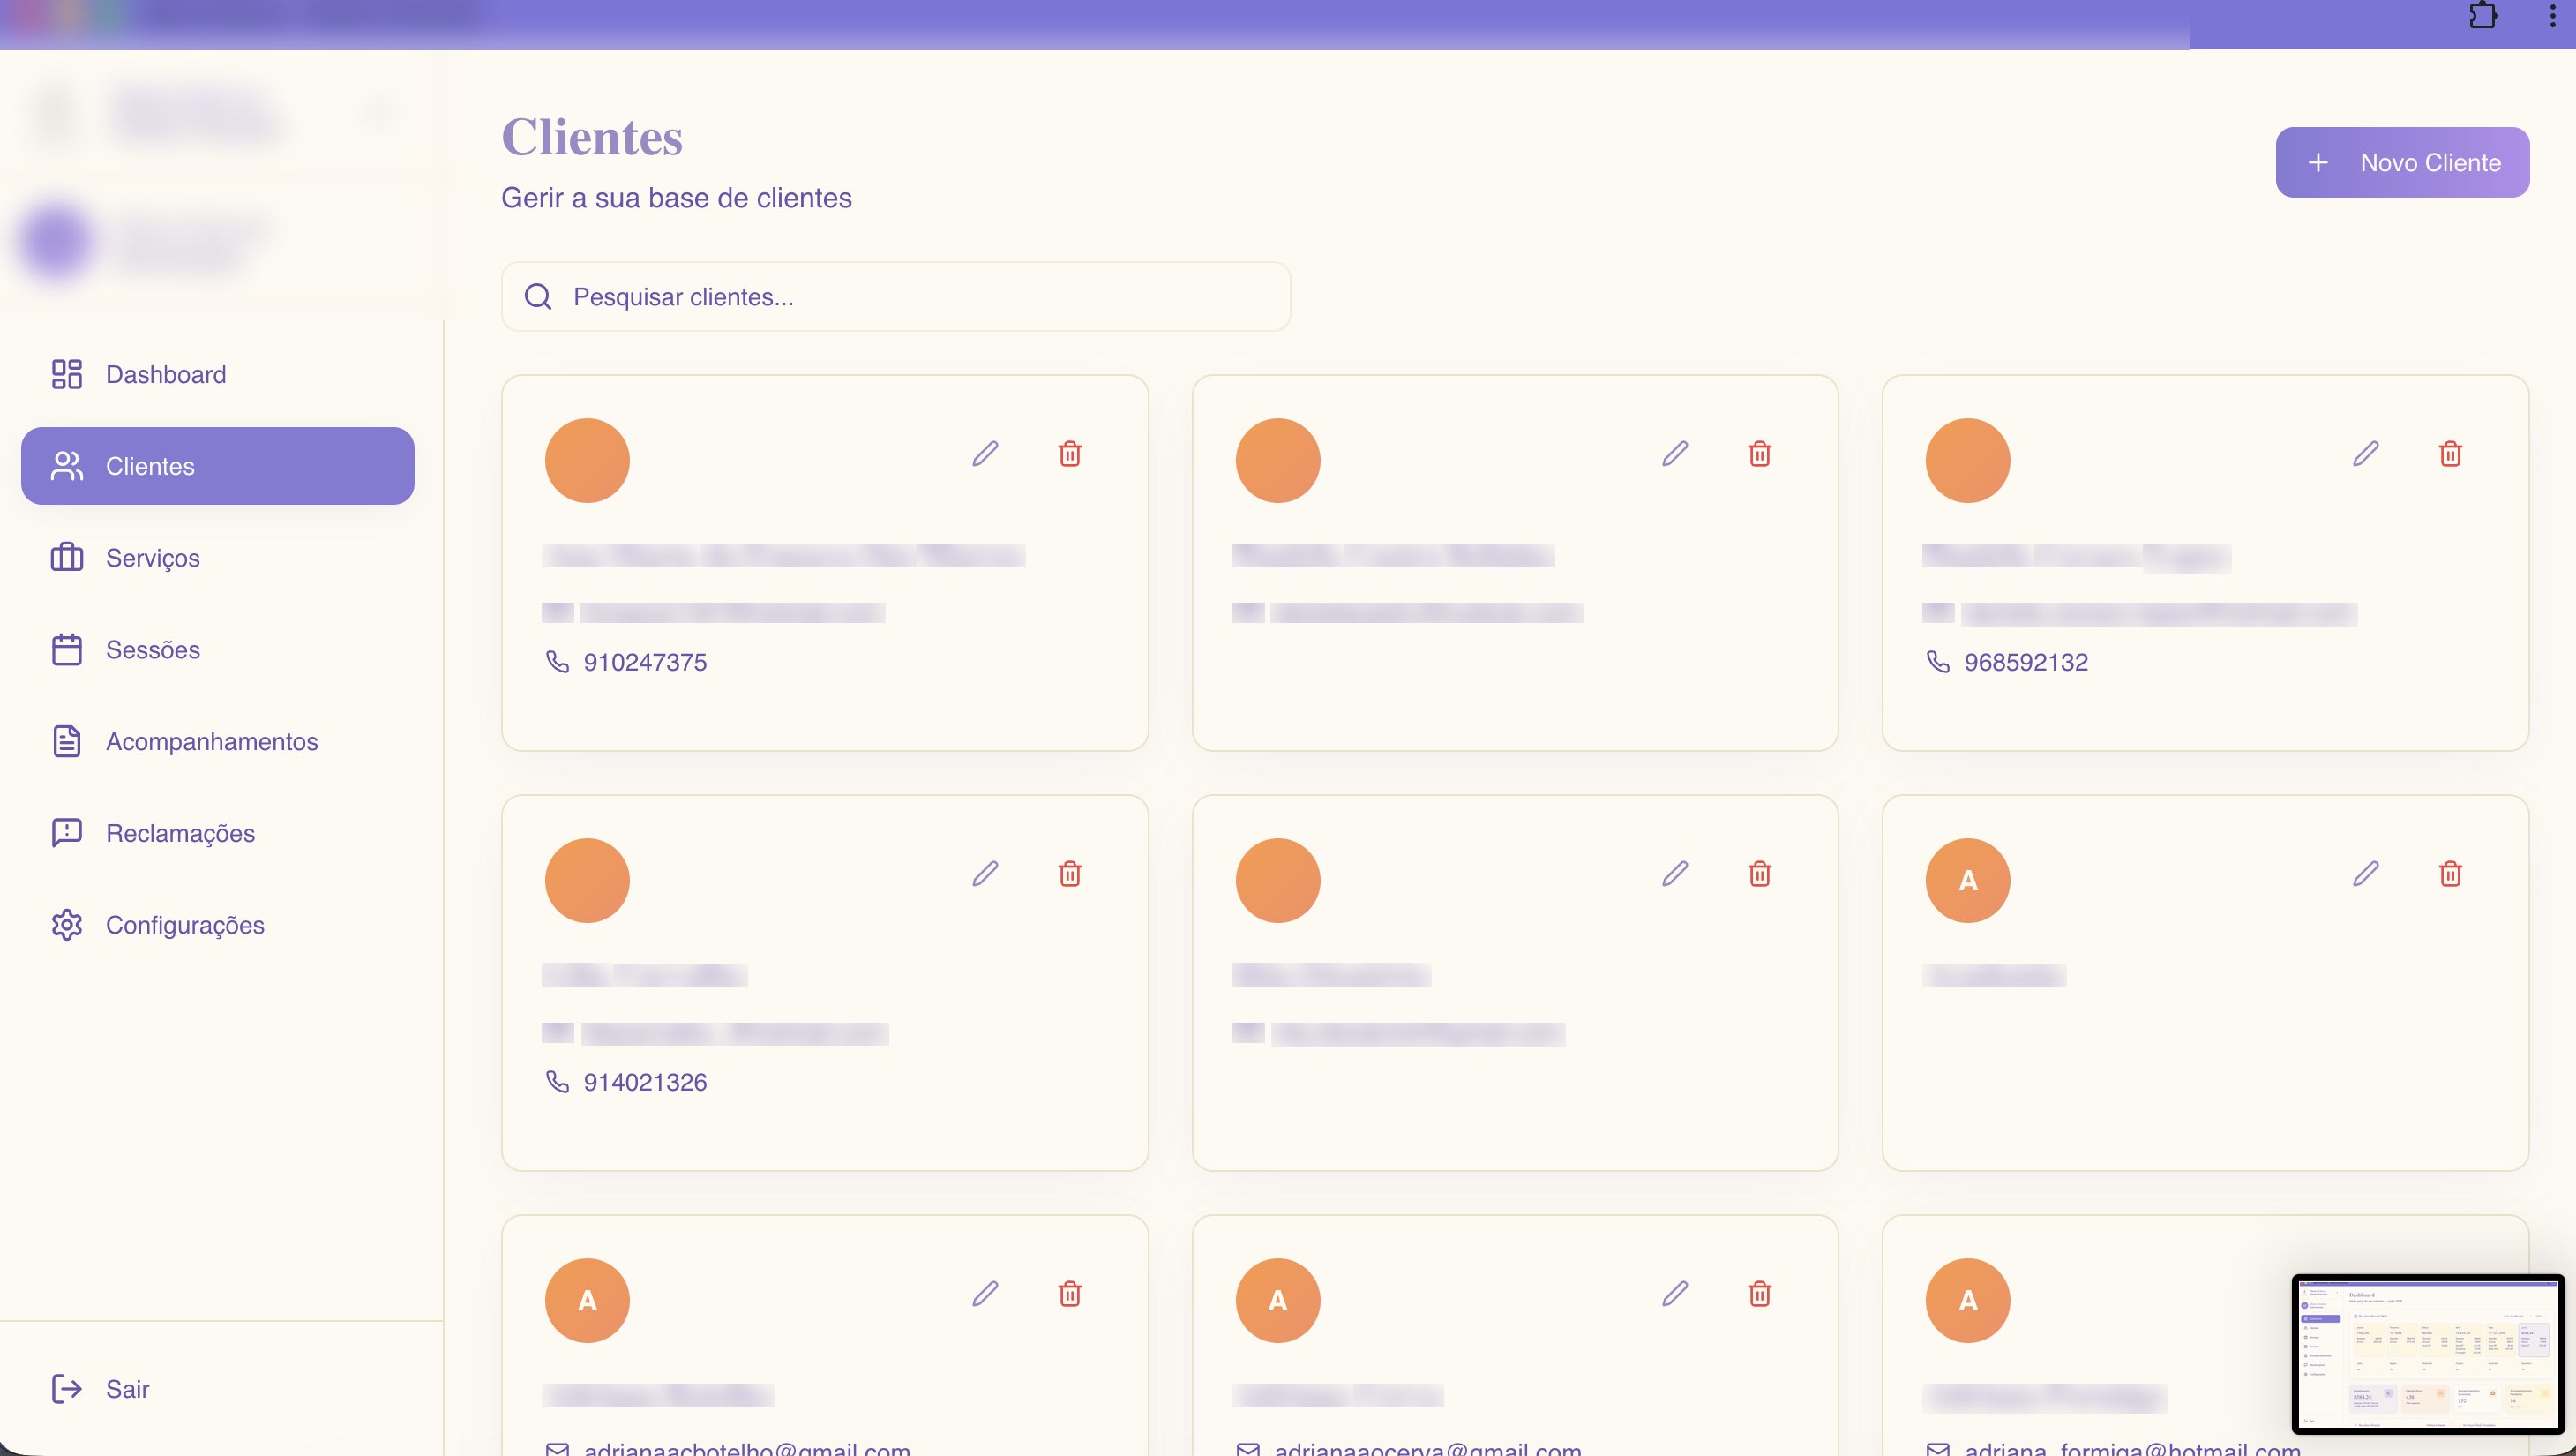The height and width of the screenshot is (1456, 2576).
Task: Focus the Pesquisar clientes search field
Action: click(x=895, y=297)
